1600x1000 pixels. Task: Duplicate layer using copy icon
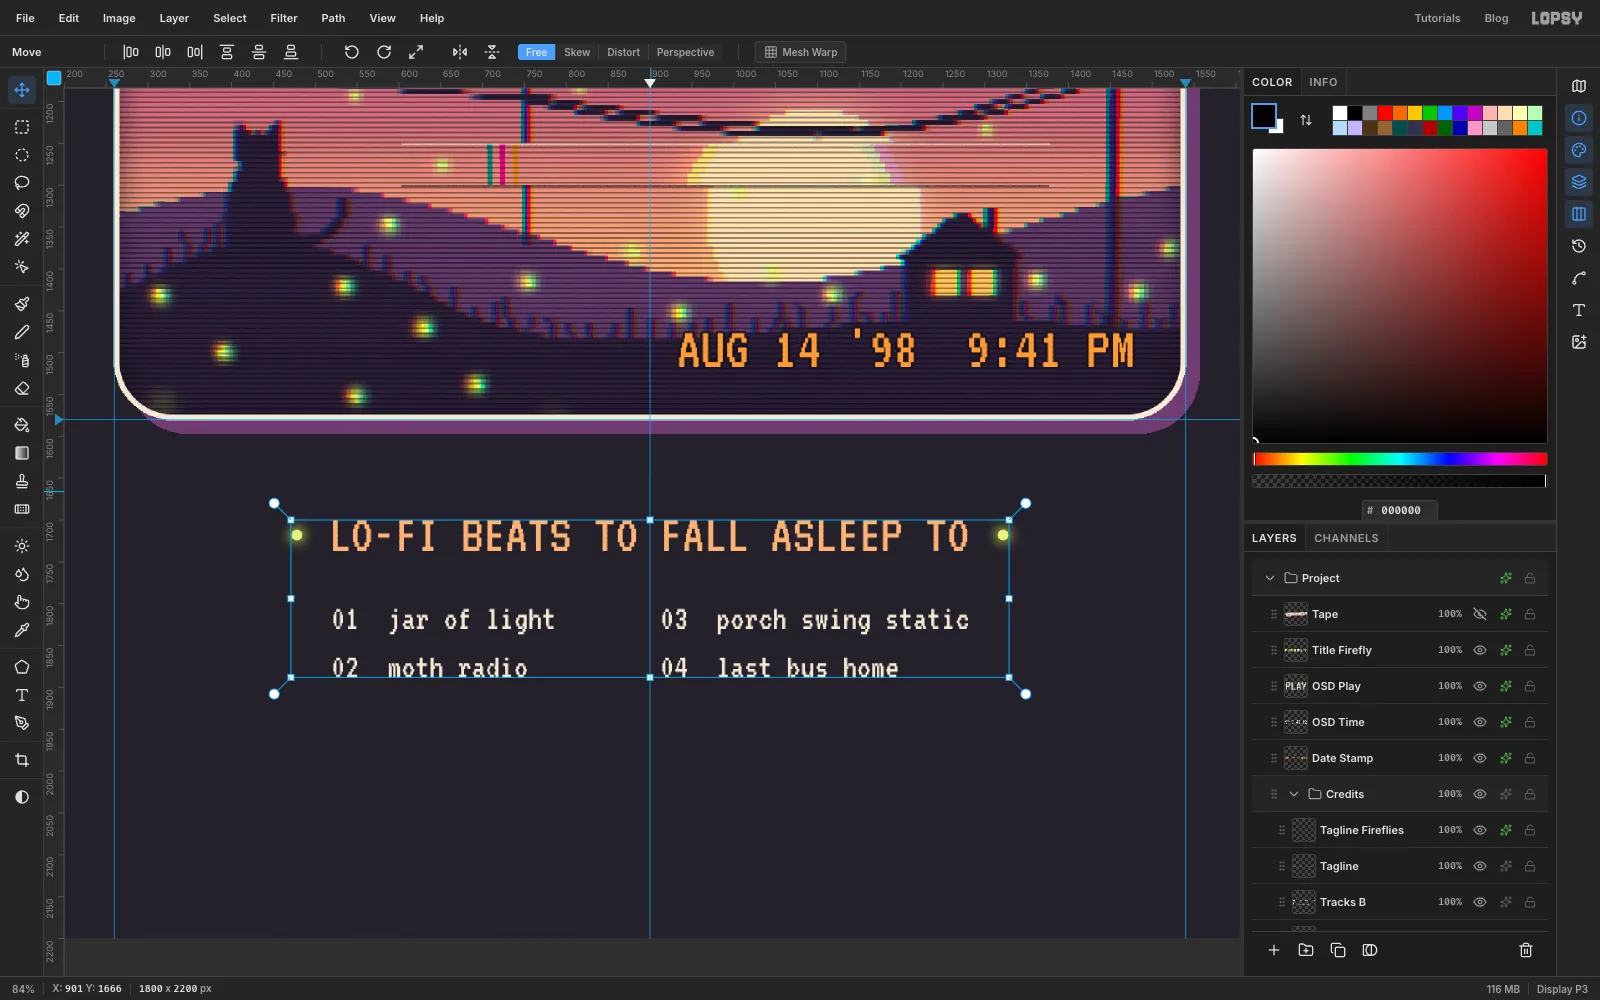[x=1338, y=950]
